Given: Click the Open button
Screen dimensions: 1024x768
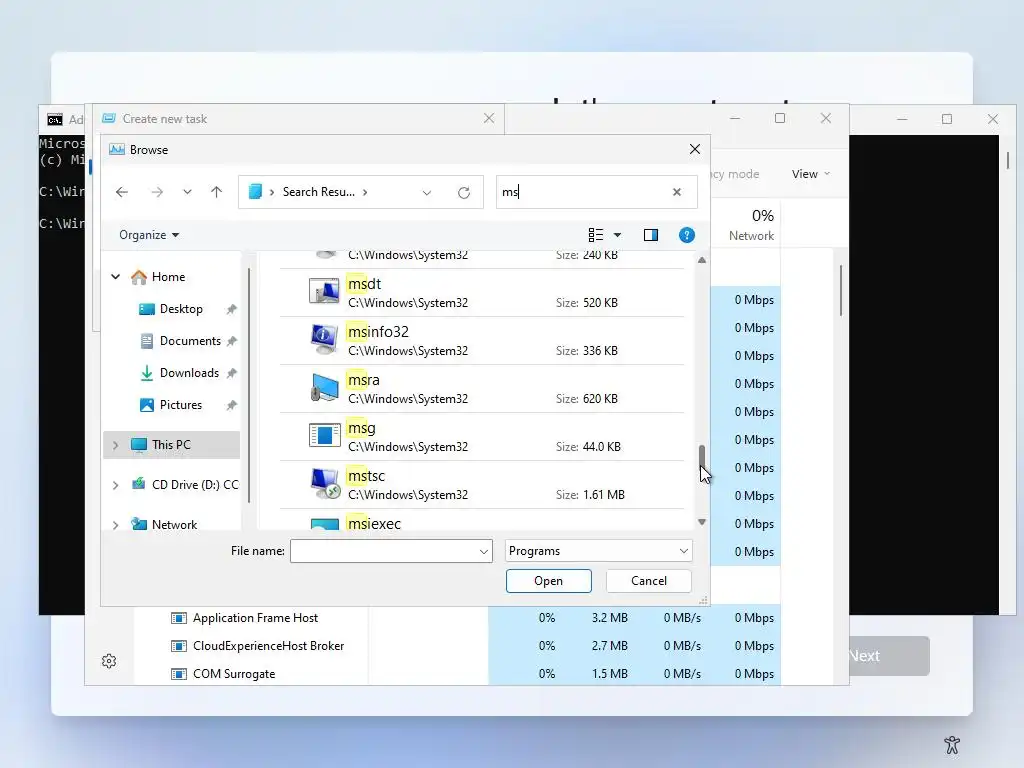Looking at the screenshot, I should click(549, 581).
